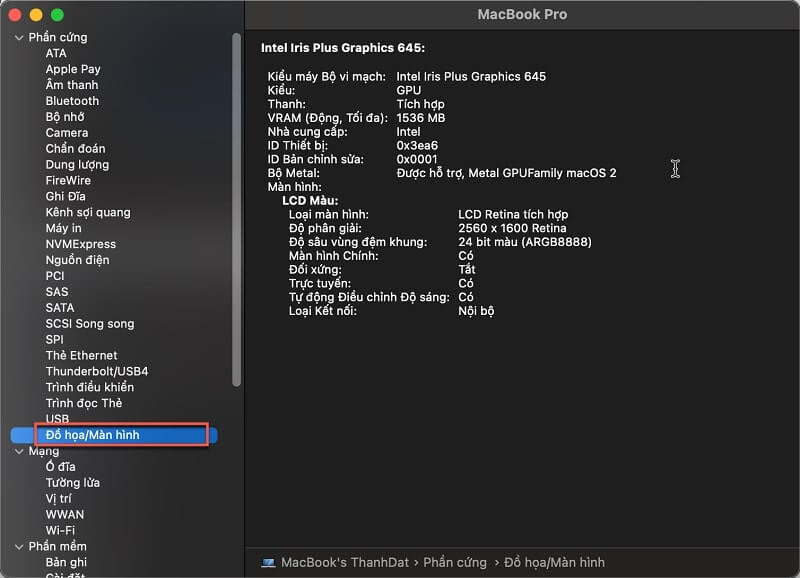Open the Vị trí item
This screenshot has height=578, width=800.
[58, 498]
